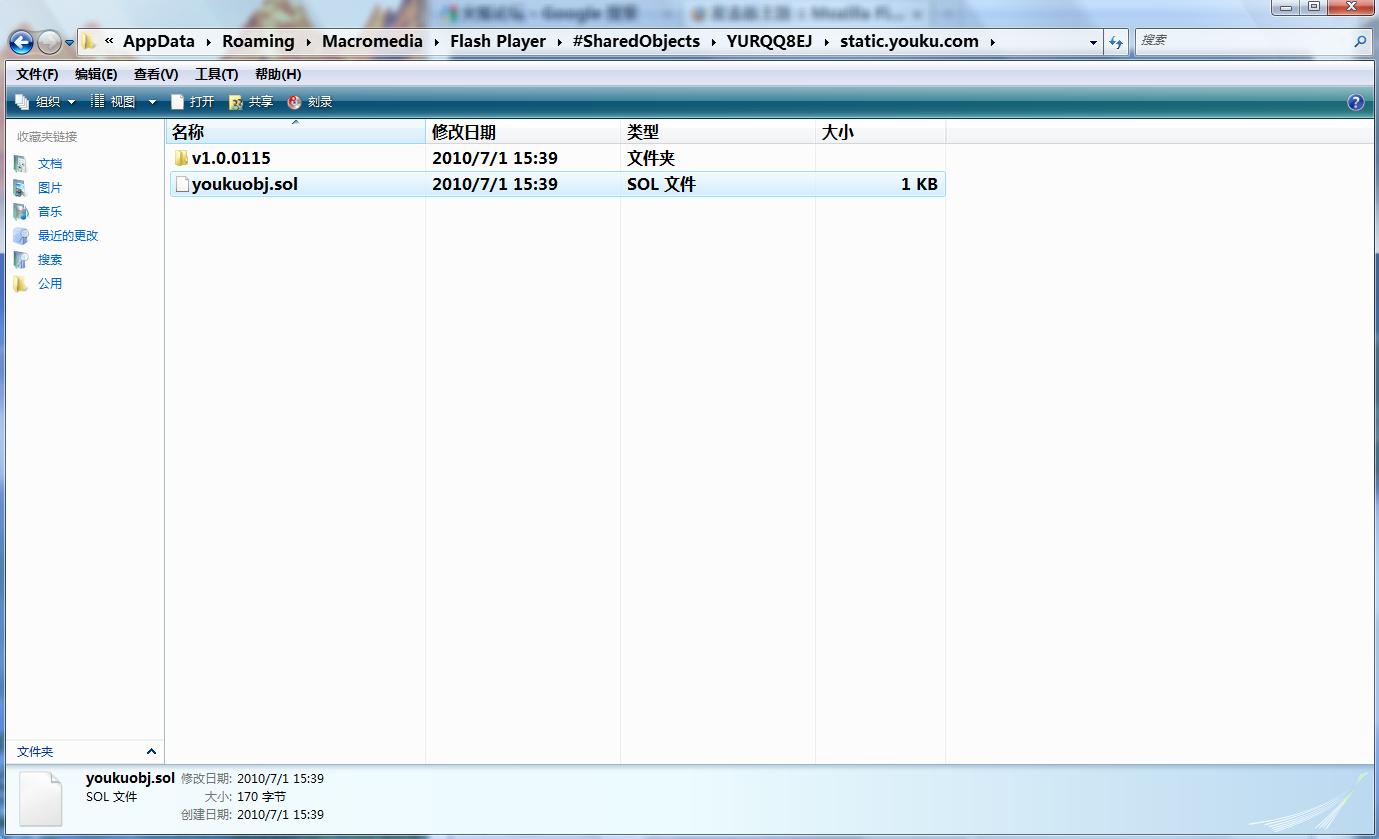Click static.youku.com in the address path
This screenshot has width=1379, height=839.
(x=909, y=41)
